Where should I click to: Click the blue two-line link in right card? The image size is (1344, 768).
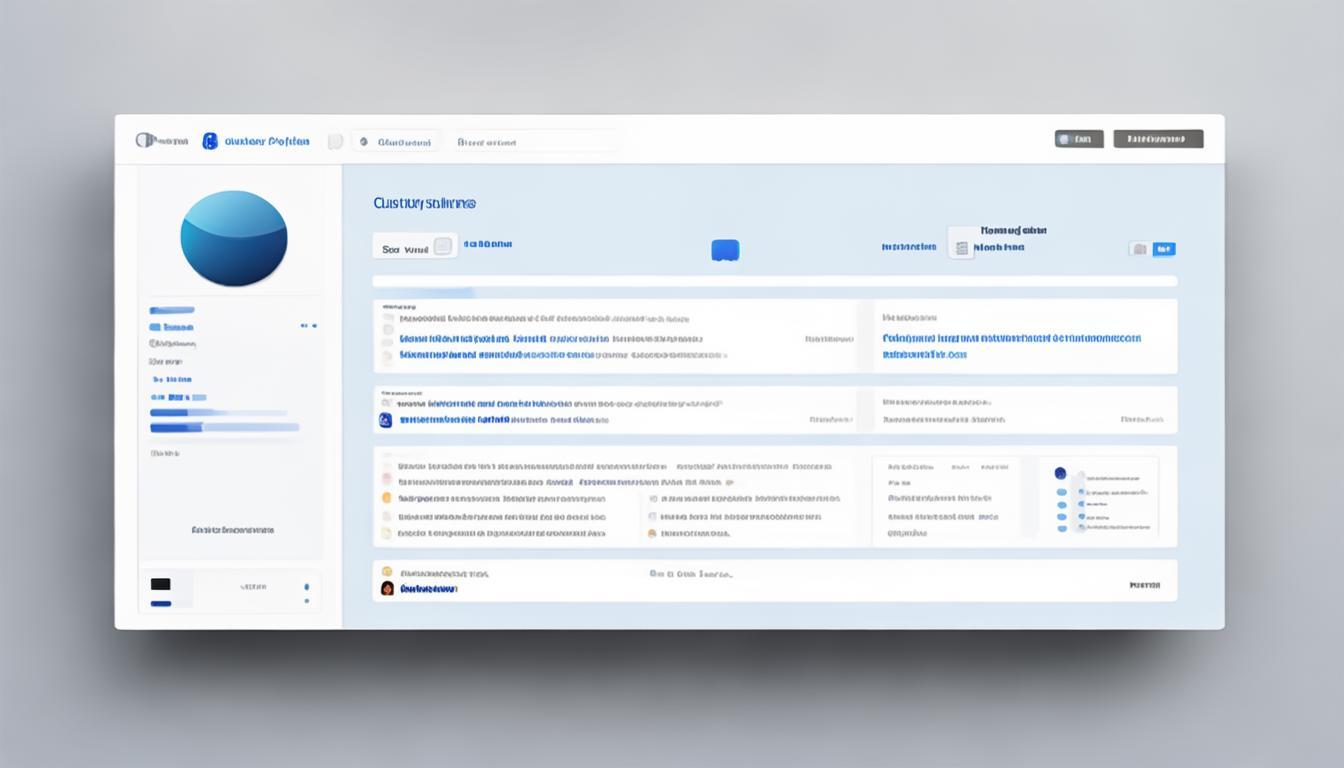coord(1010,346)
